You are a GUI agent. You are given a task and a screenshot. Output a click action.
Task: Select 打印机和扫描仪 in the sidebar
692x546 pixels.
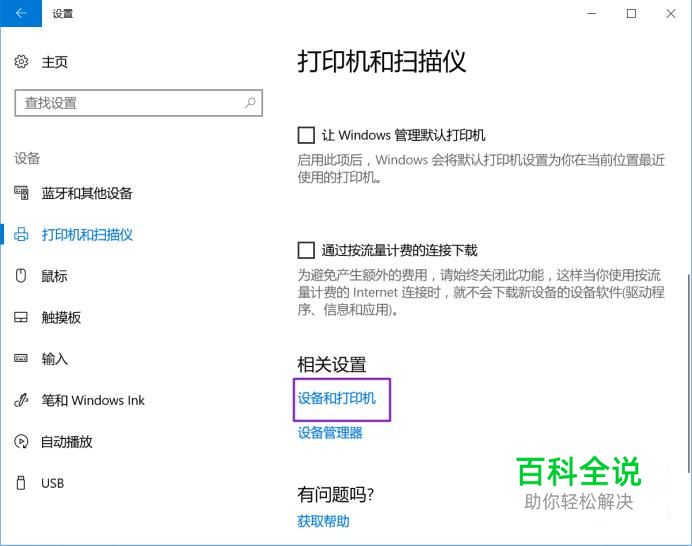point(87,235)
